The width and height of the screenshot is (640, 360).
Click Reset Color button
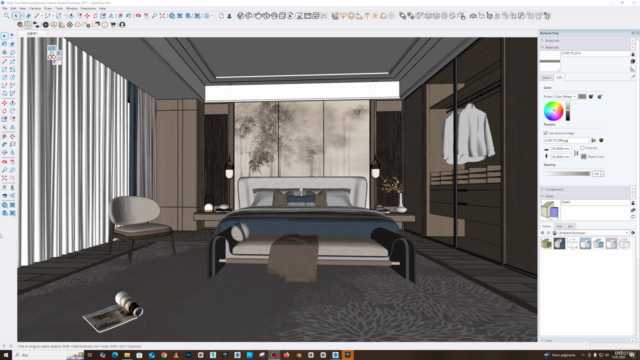click(592, 157)
